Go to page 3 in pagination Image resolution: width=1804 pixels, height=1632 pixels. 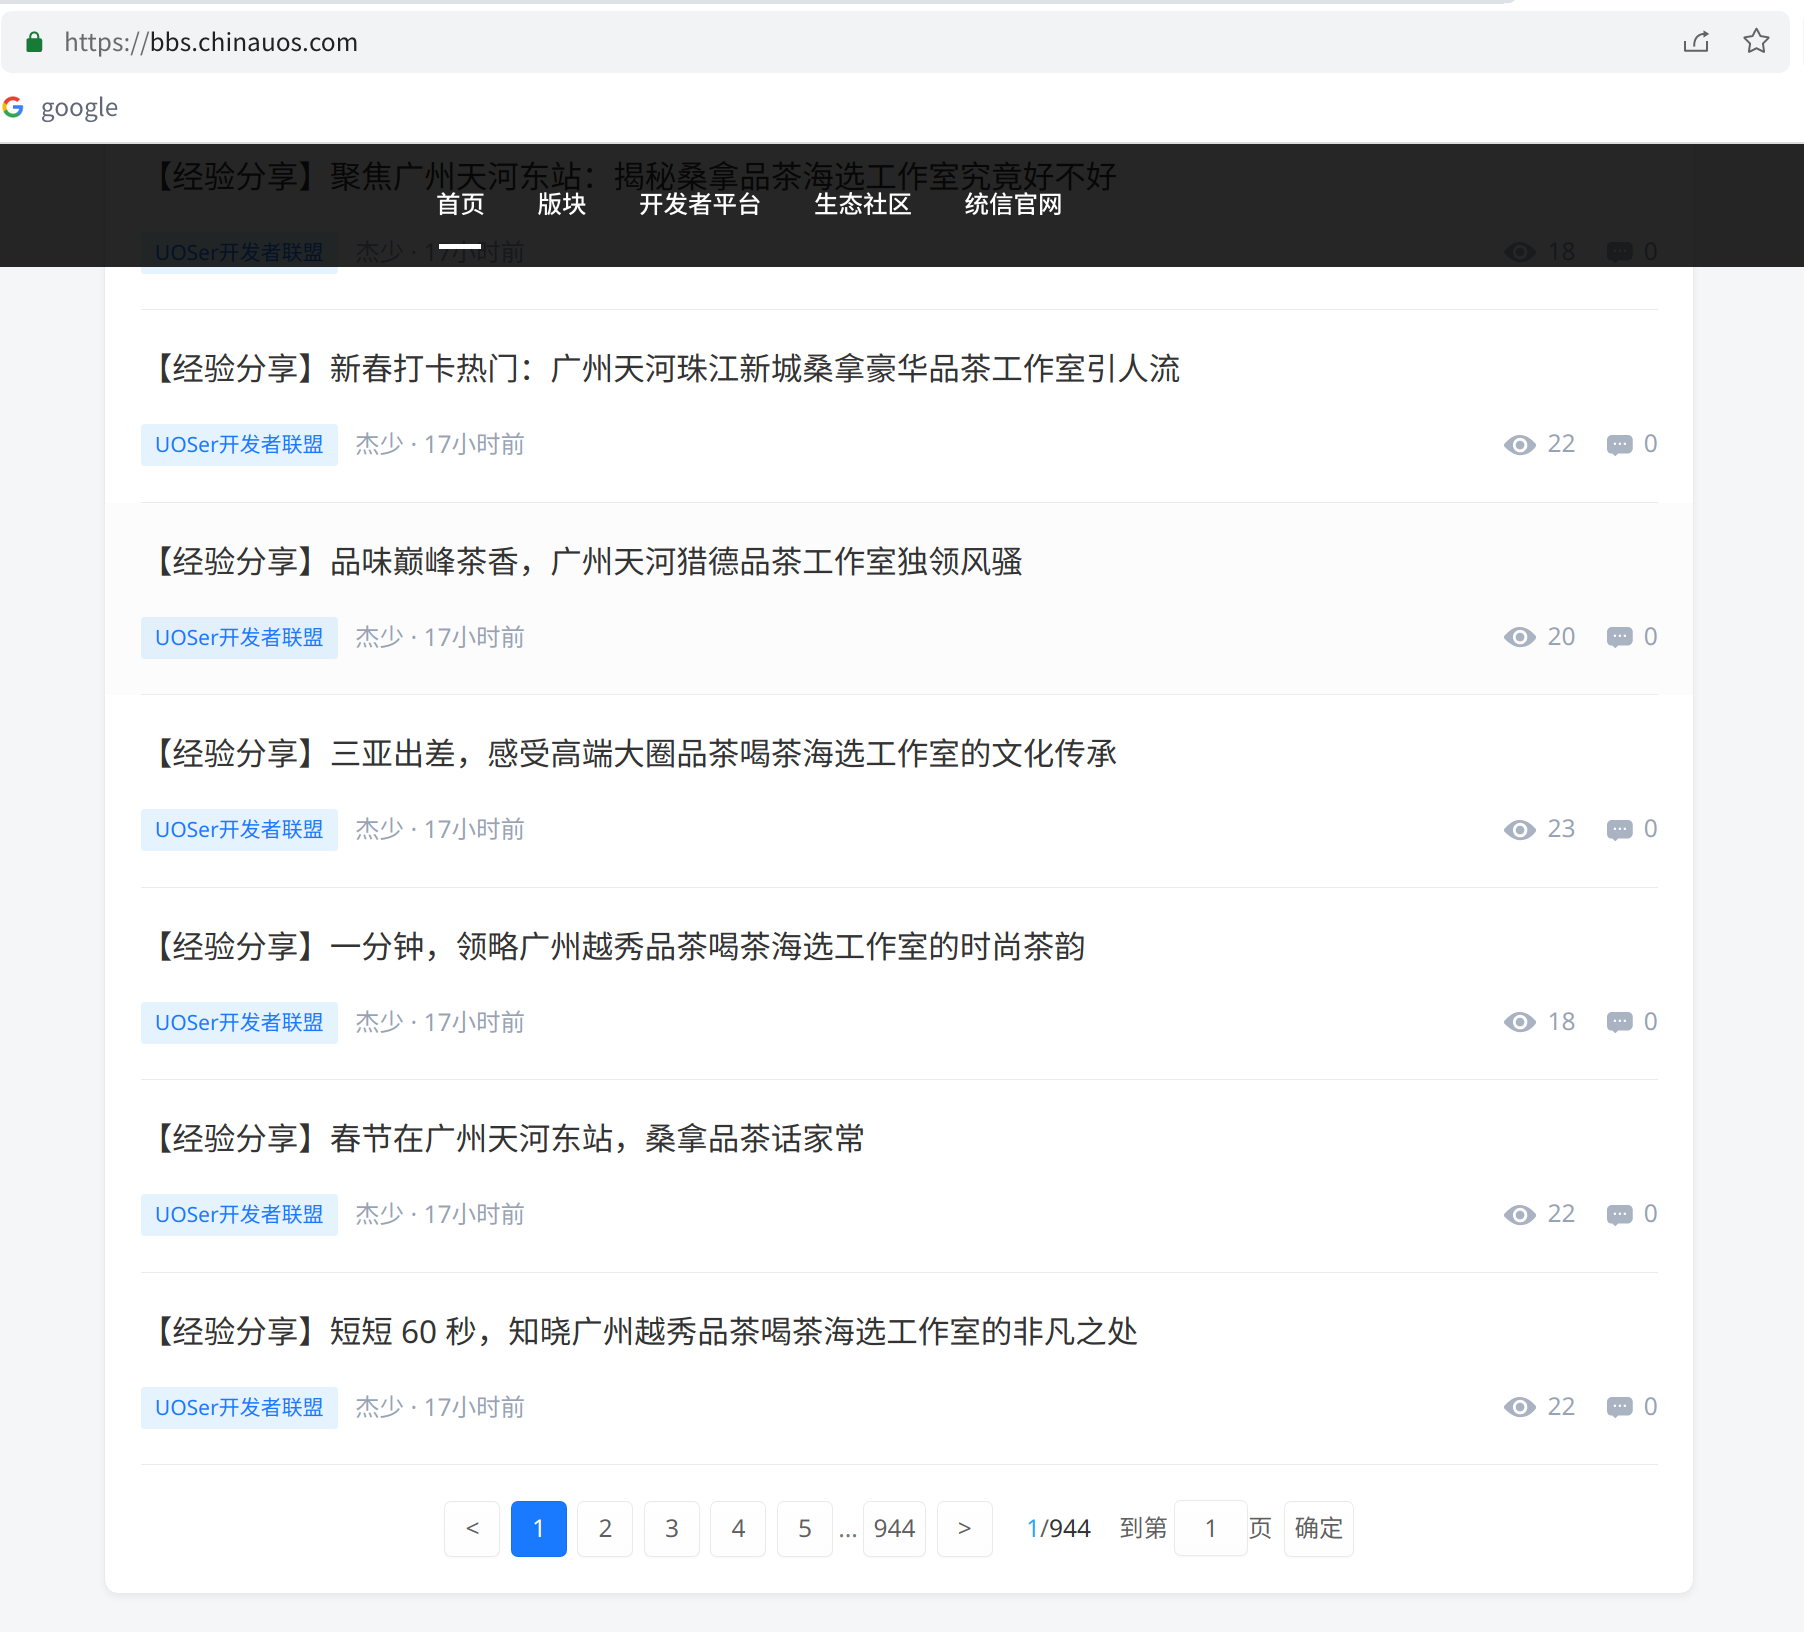[672, 1529]
